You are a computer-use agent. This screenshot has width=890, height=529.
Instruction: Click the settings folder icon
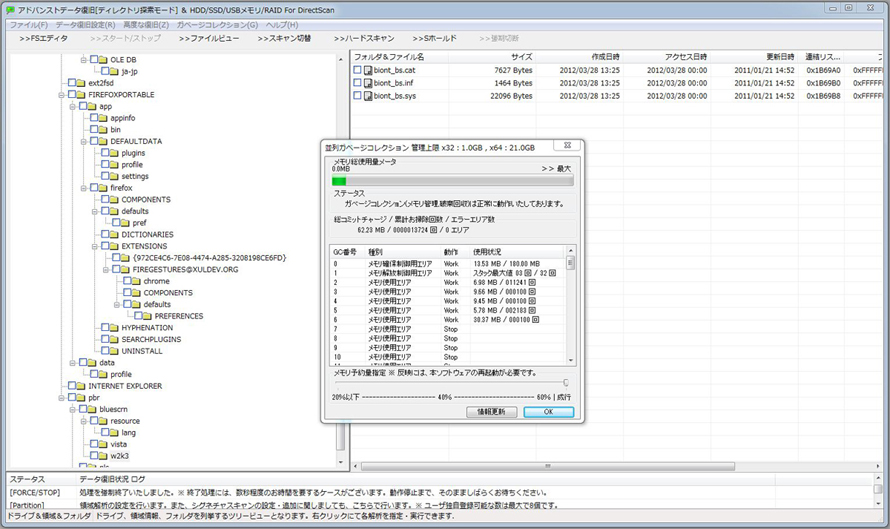click(114, 176)
